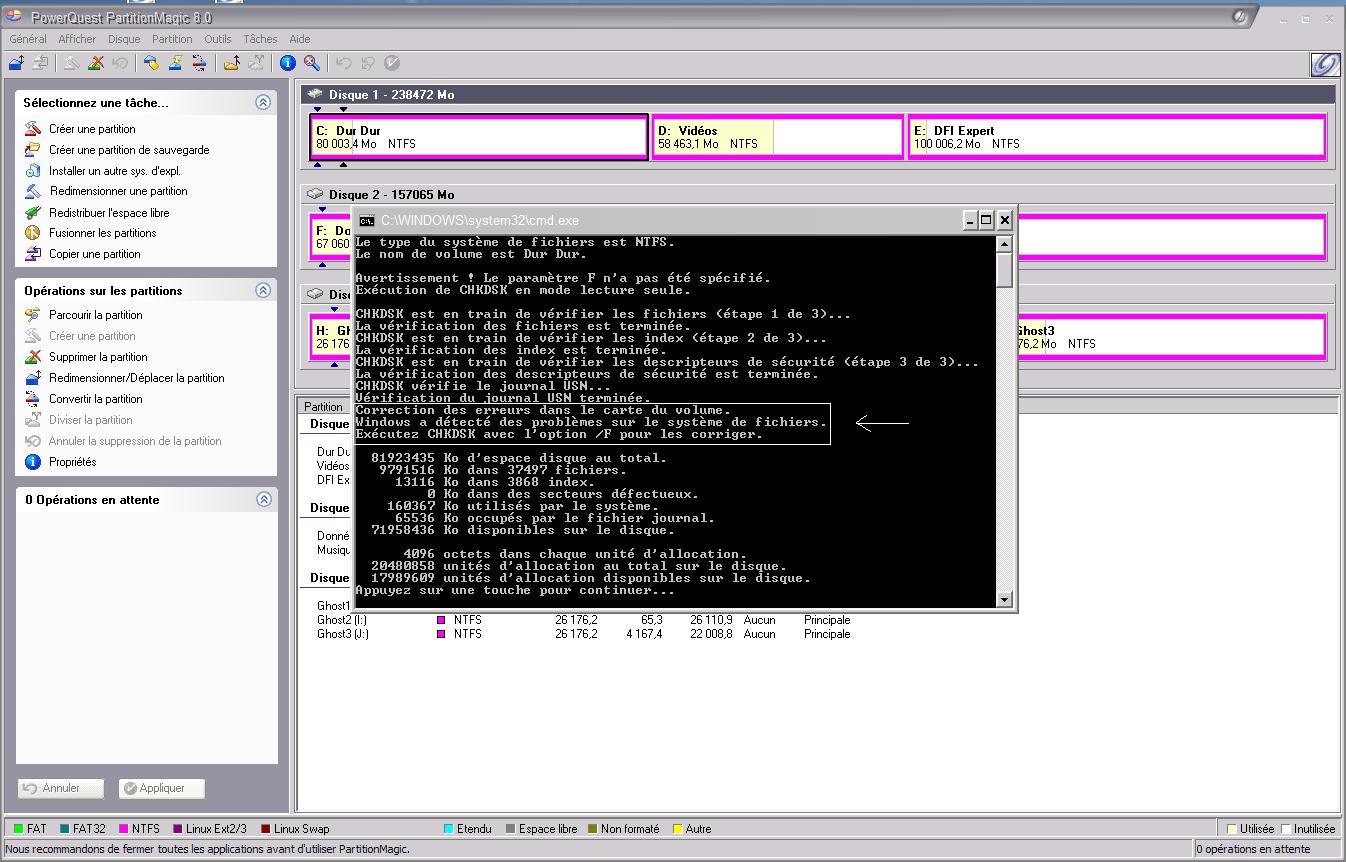Screen dimensions: 1346x862
Task: Click the cmd.exe window system menu icon
Action: pos(367,221)
